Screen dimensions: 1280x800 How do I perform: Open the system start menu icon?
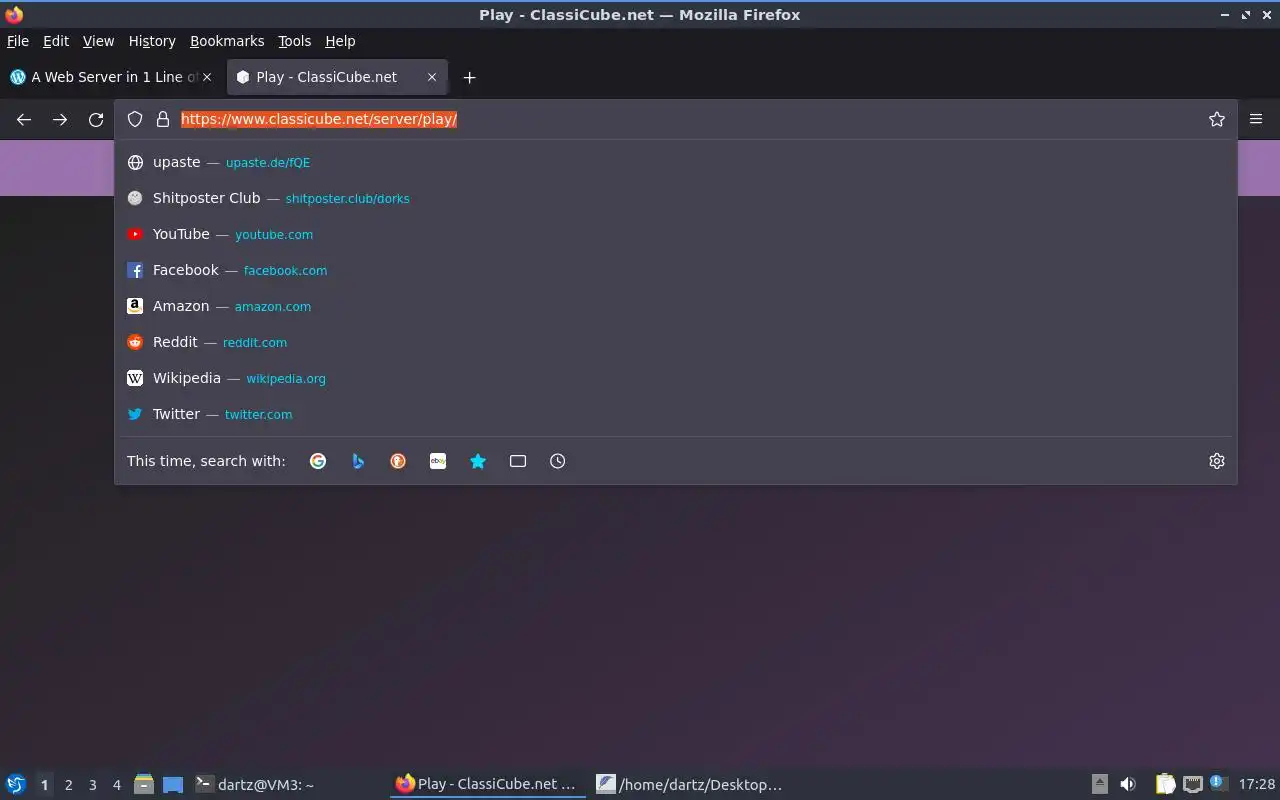coord(16,784)
